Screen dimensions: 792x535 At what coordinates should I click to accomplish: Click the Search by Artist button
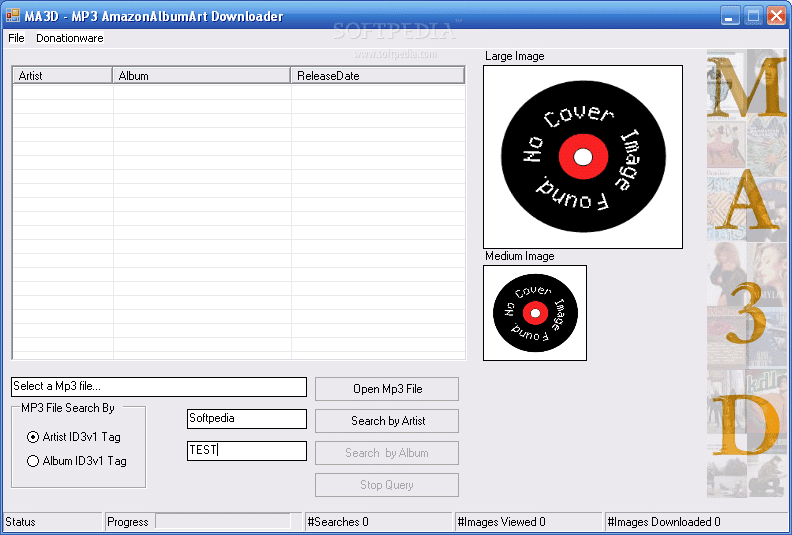point(387,421)
